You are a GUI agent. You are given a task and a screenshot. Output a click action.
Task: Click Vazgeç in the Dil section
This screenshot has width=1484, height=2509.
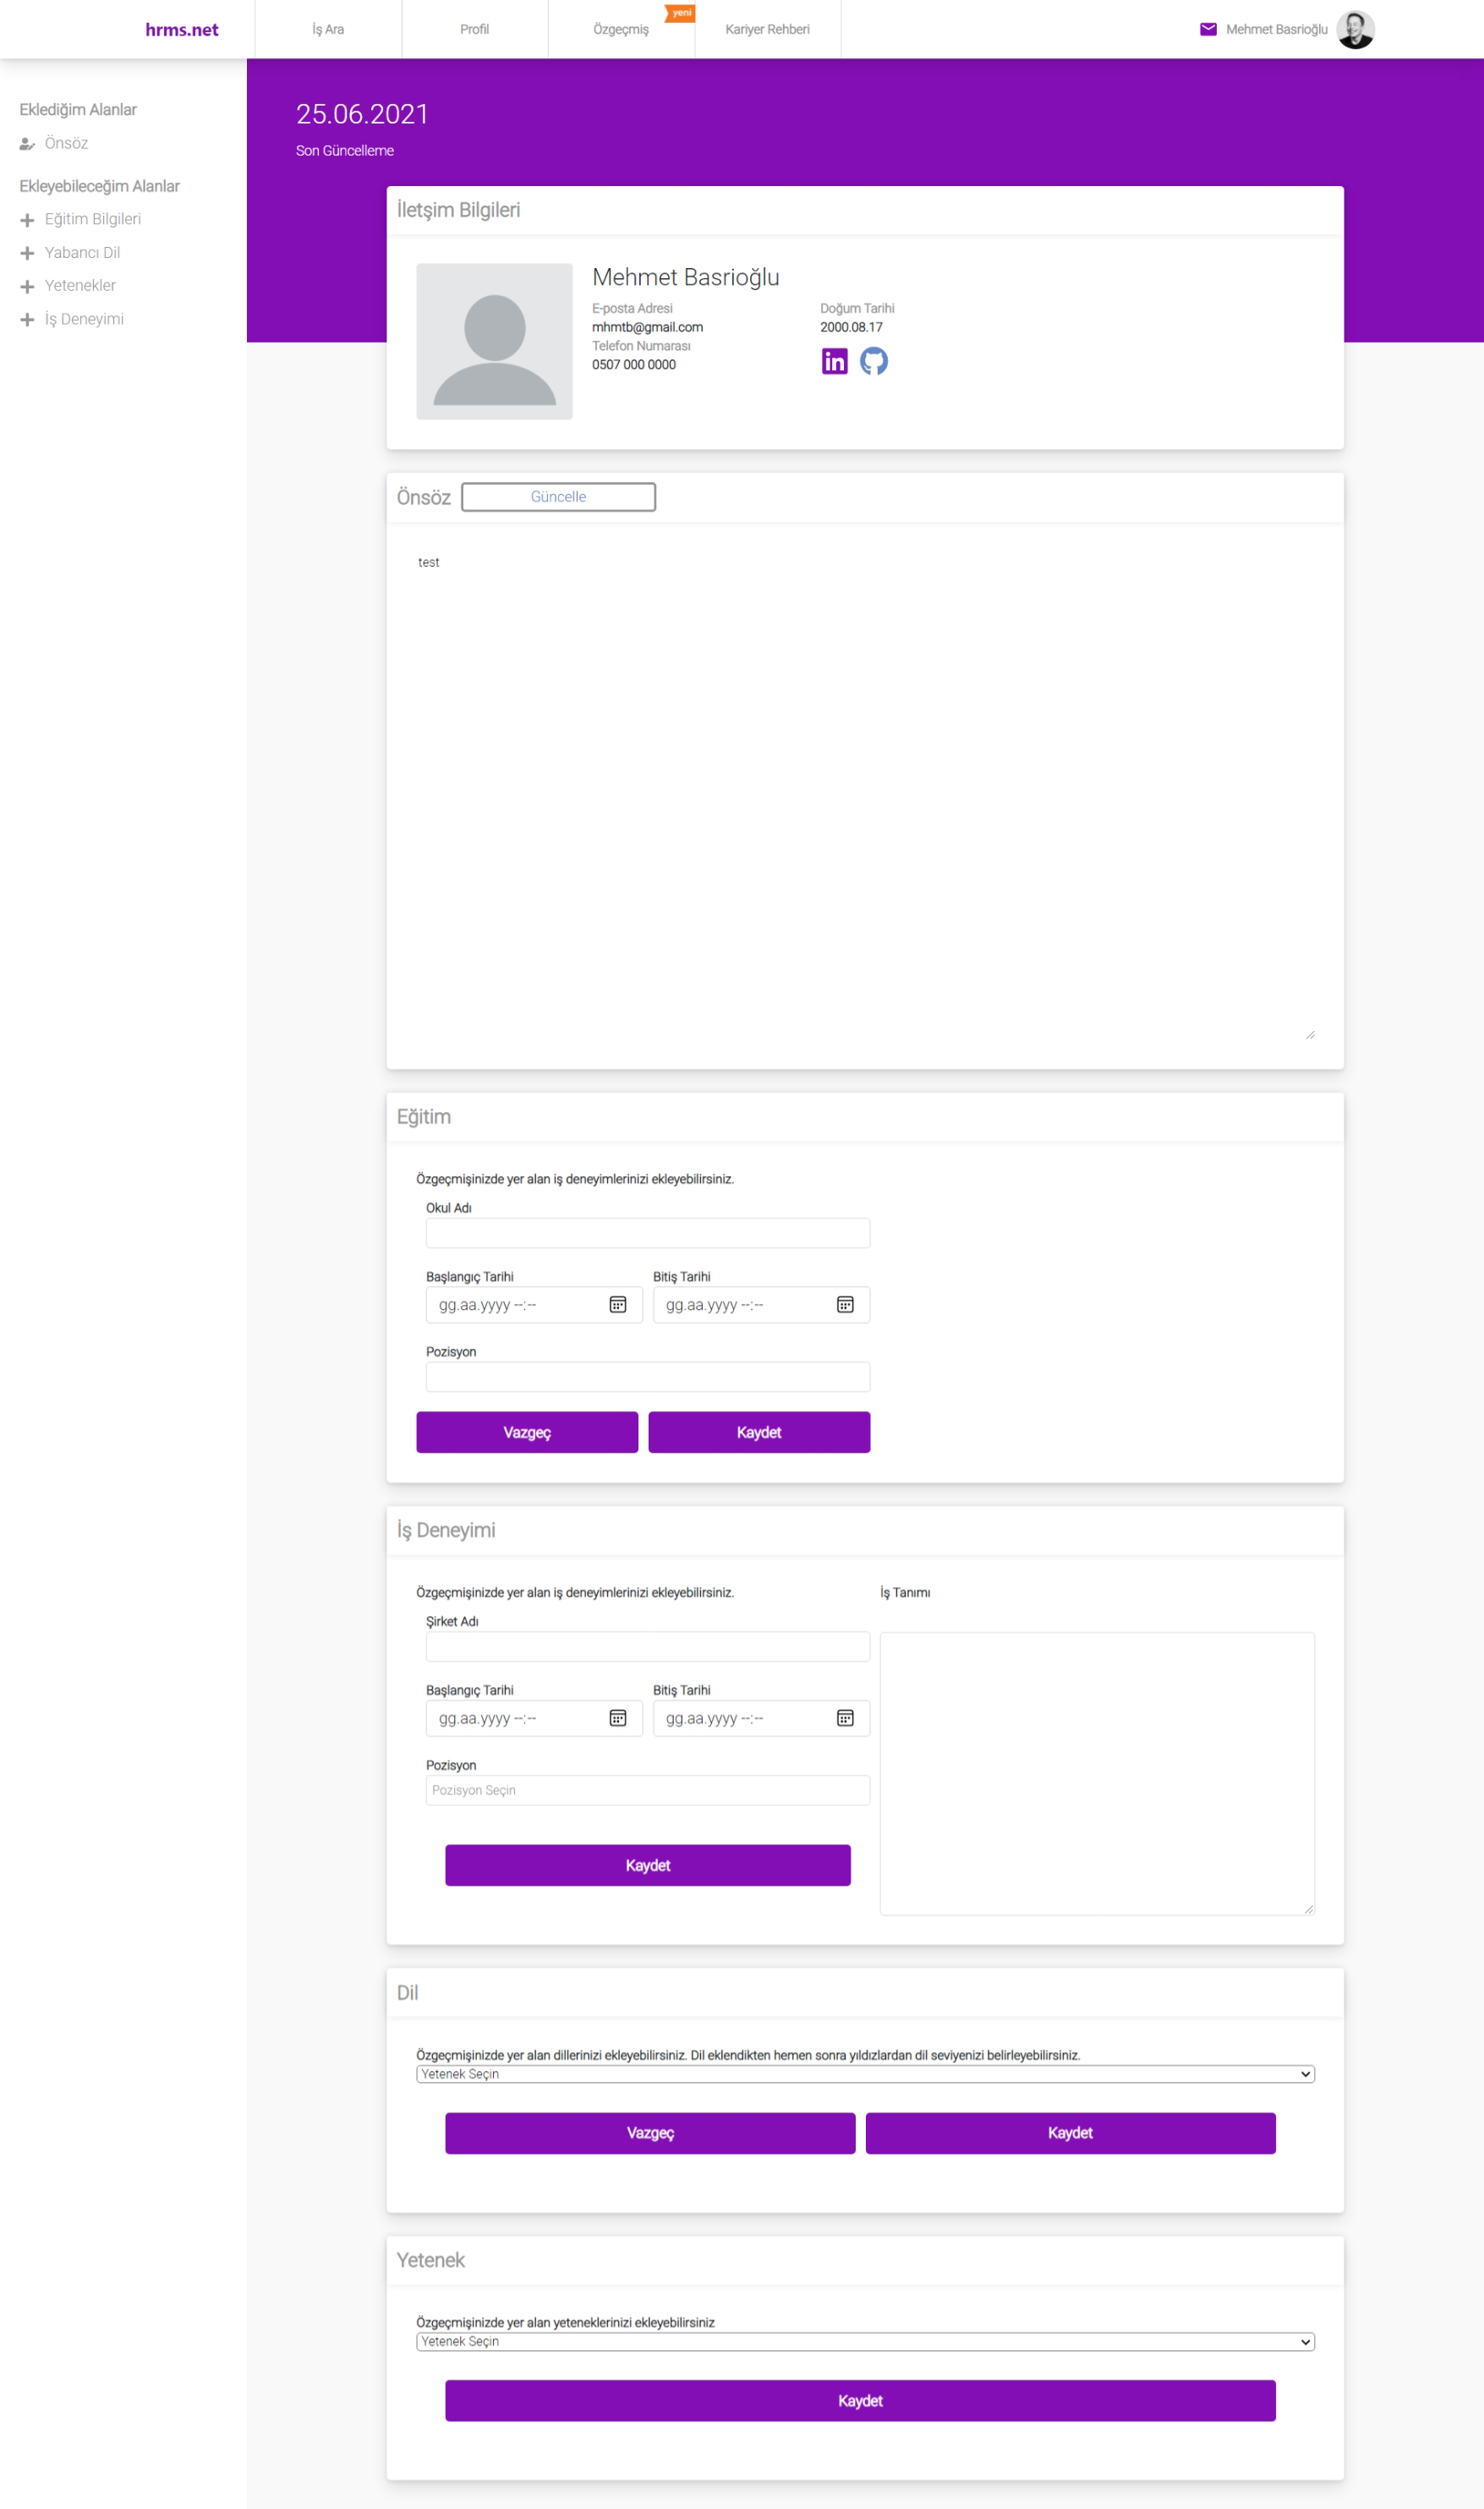(x=650, y=2132)
